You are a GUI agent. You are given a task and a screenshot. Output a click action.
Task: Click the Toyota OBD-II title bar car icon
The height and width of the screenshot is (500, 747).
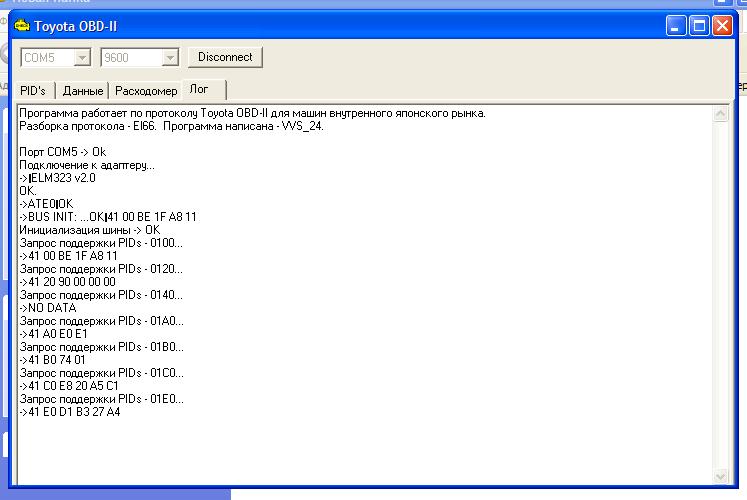point(21,25)
